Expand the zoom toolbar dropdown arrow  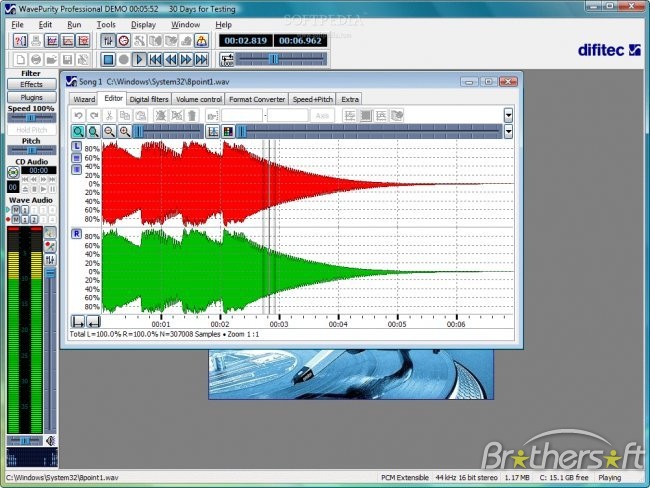click(508, 132)
